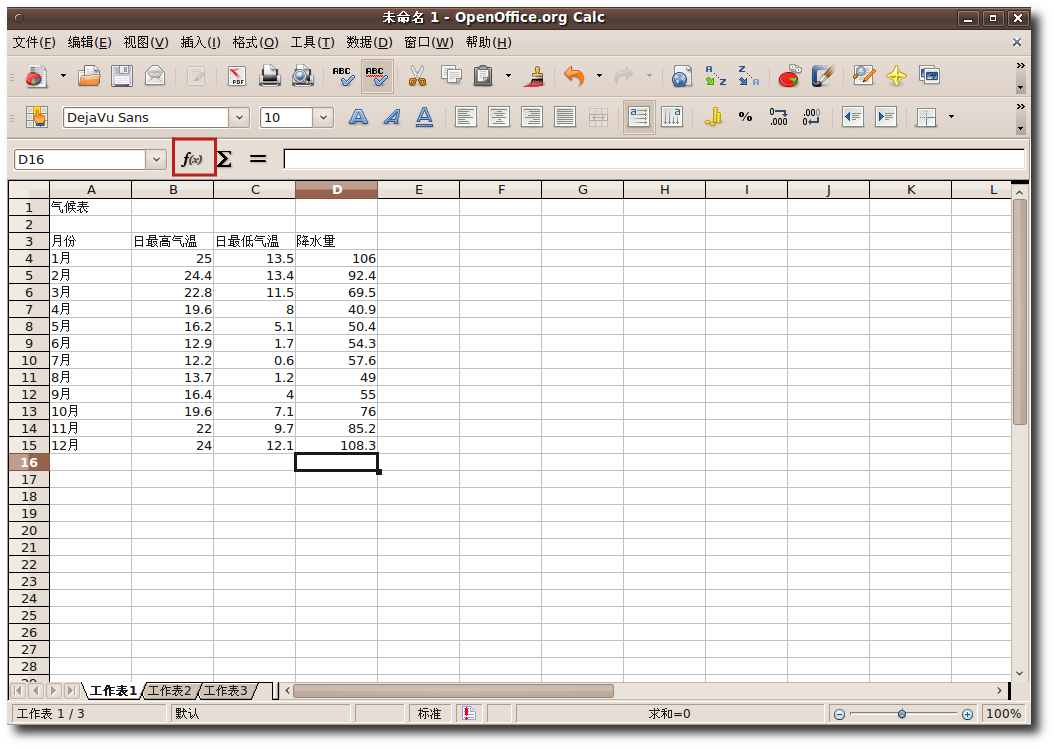Click the Sum sigma button
This screenshot has width=1054, height=748.
coord(225,159)
